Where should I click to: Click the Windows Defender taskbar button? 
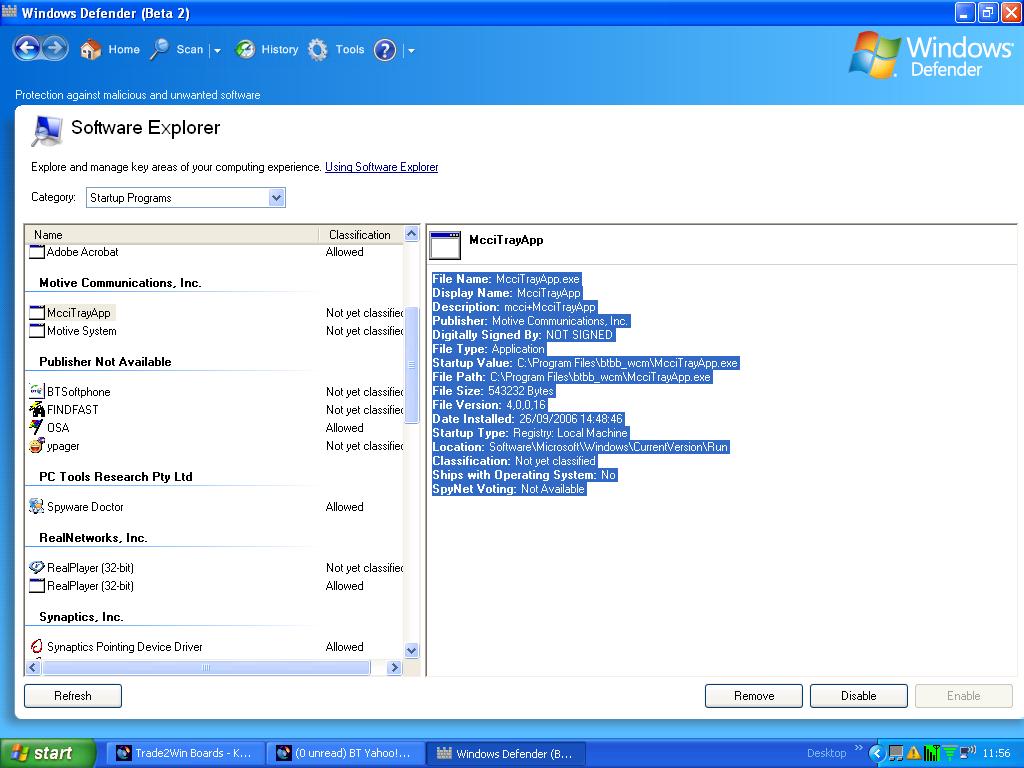(x=505, y=754)
